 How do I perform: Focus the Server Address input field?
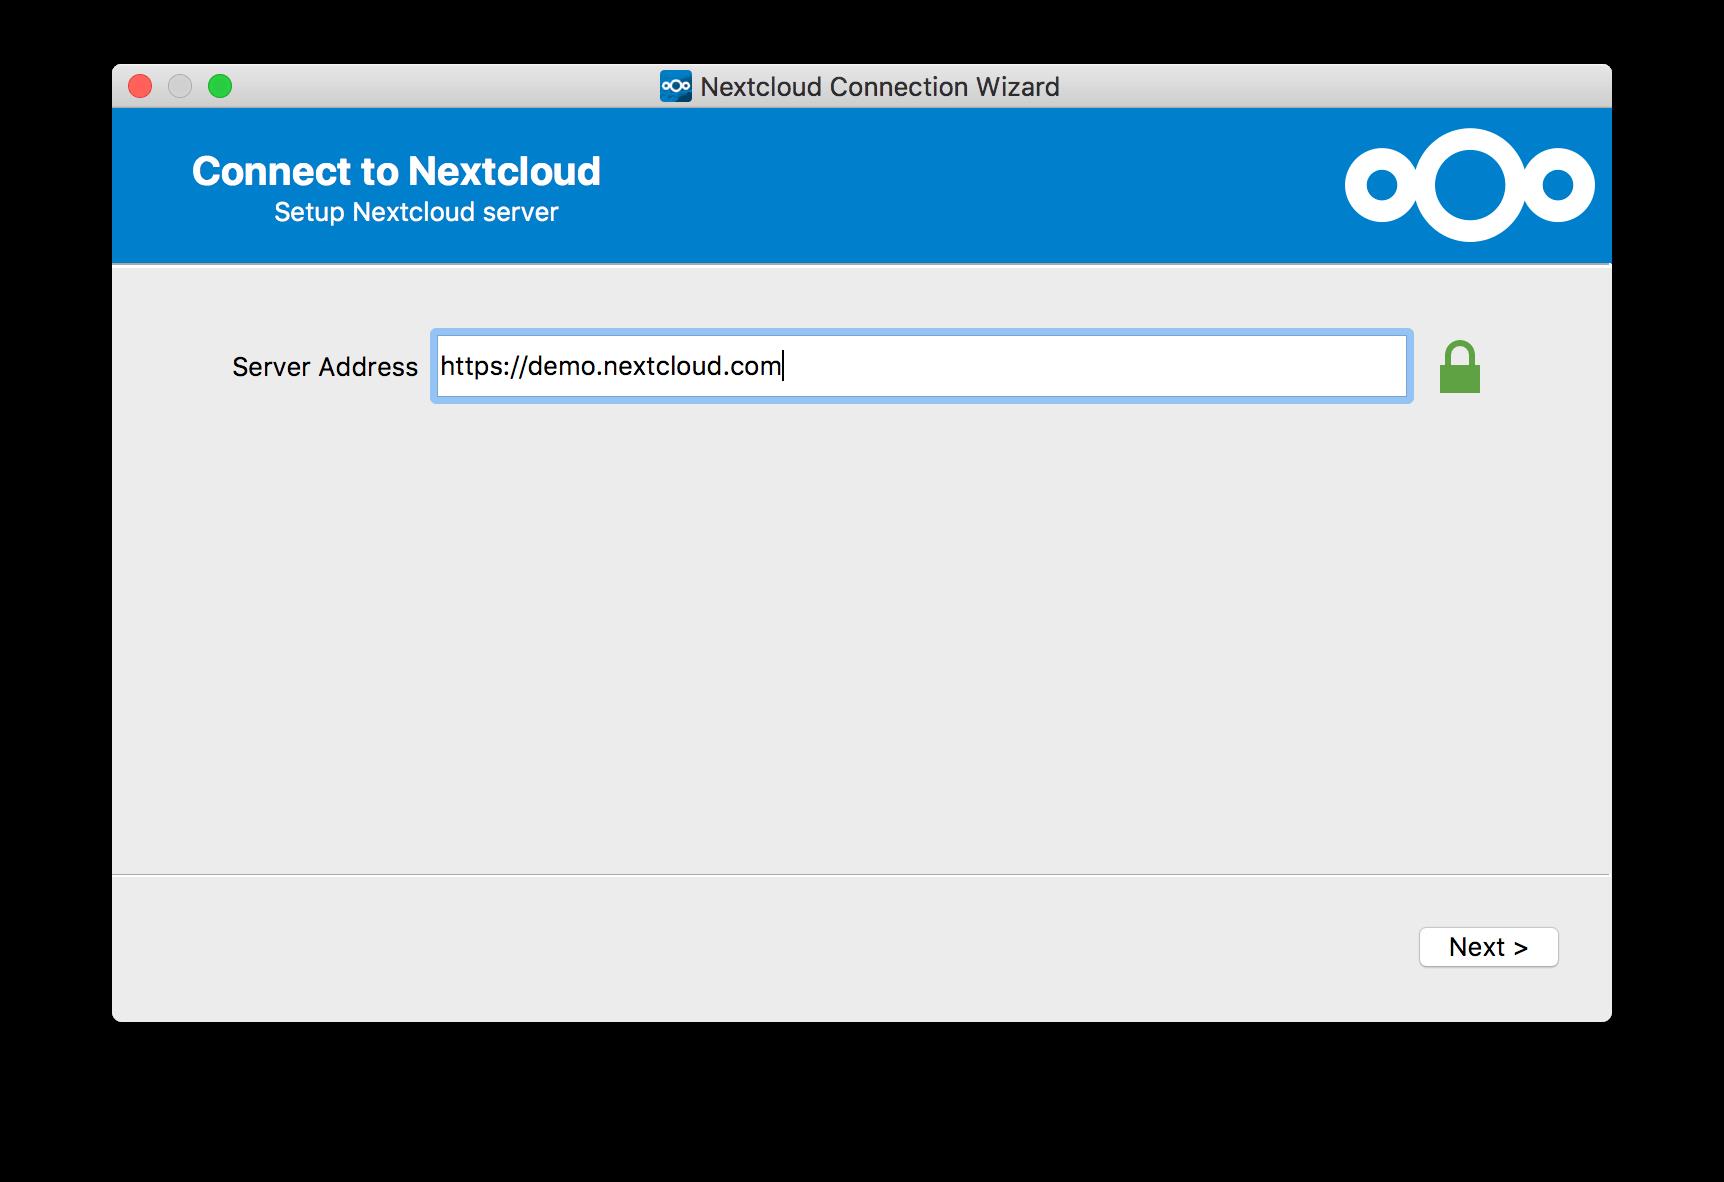click(920, 366)
